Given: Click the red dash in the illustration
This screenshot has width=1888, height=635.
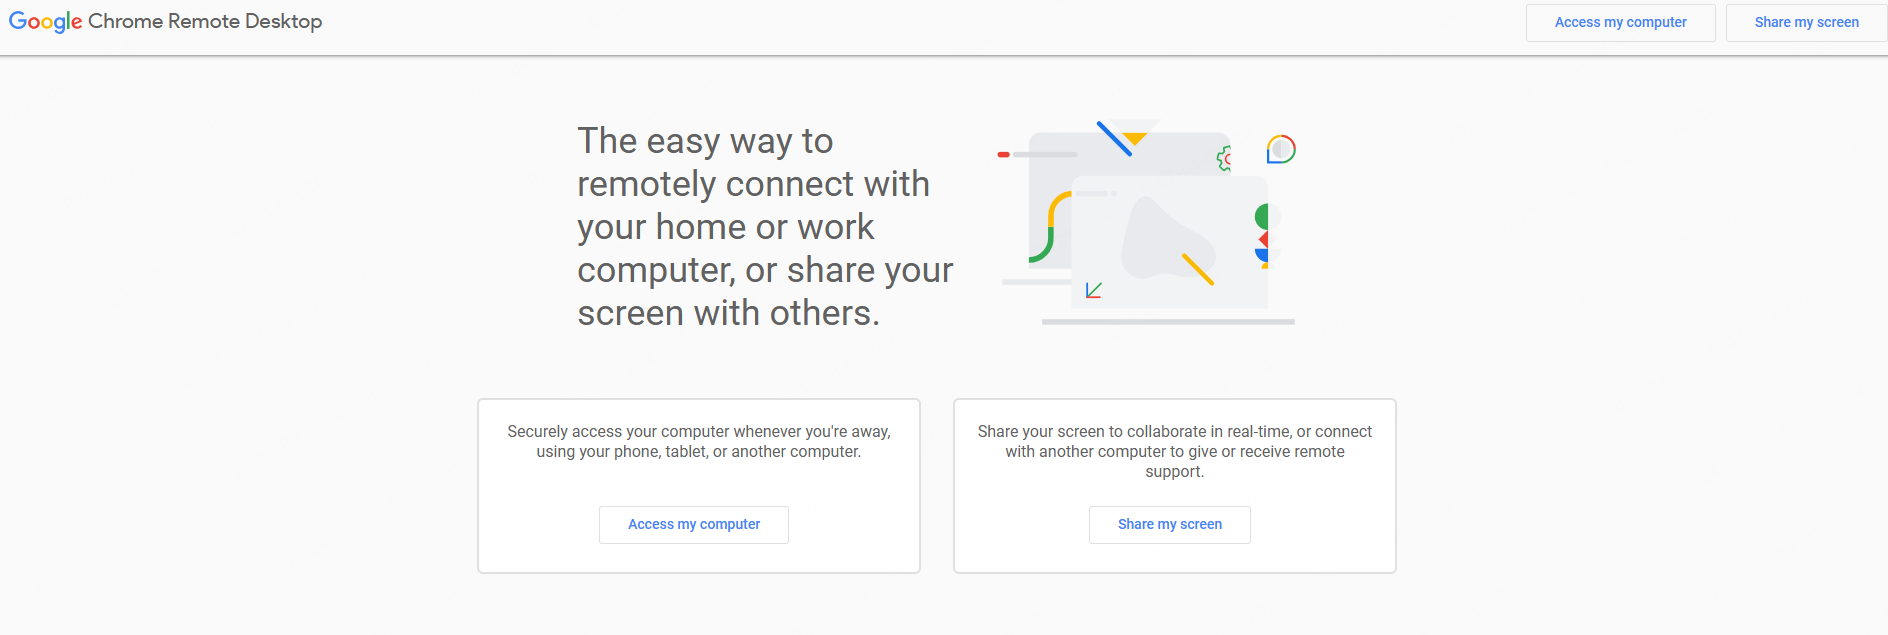Looking at the screenshot, I should pyautogui.click(x=1003, y=155).
